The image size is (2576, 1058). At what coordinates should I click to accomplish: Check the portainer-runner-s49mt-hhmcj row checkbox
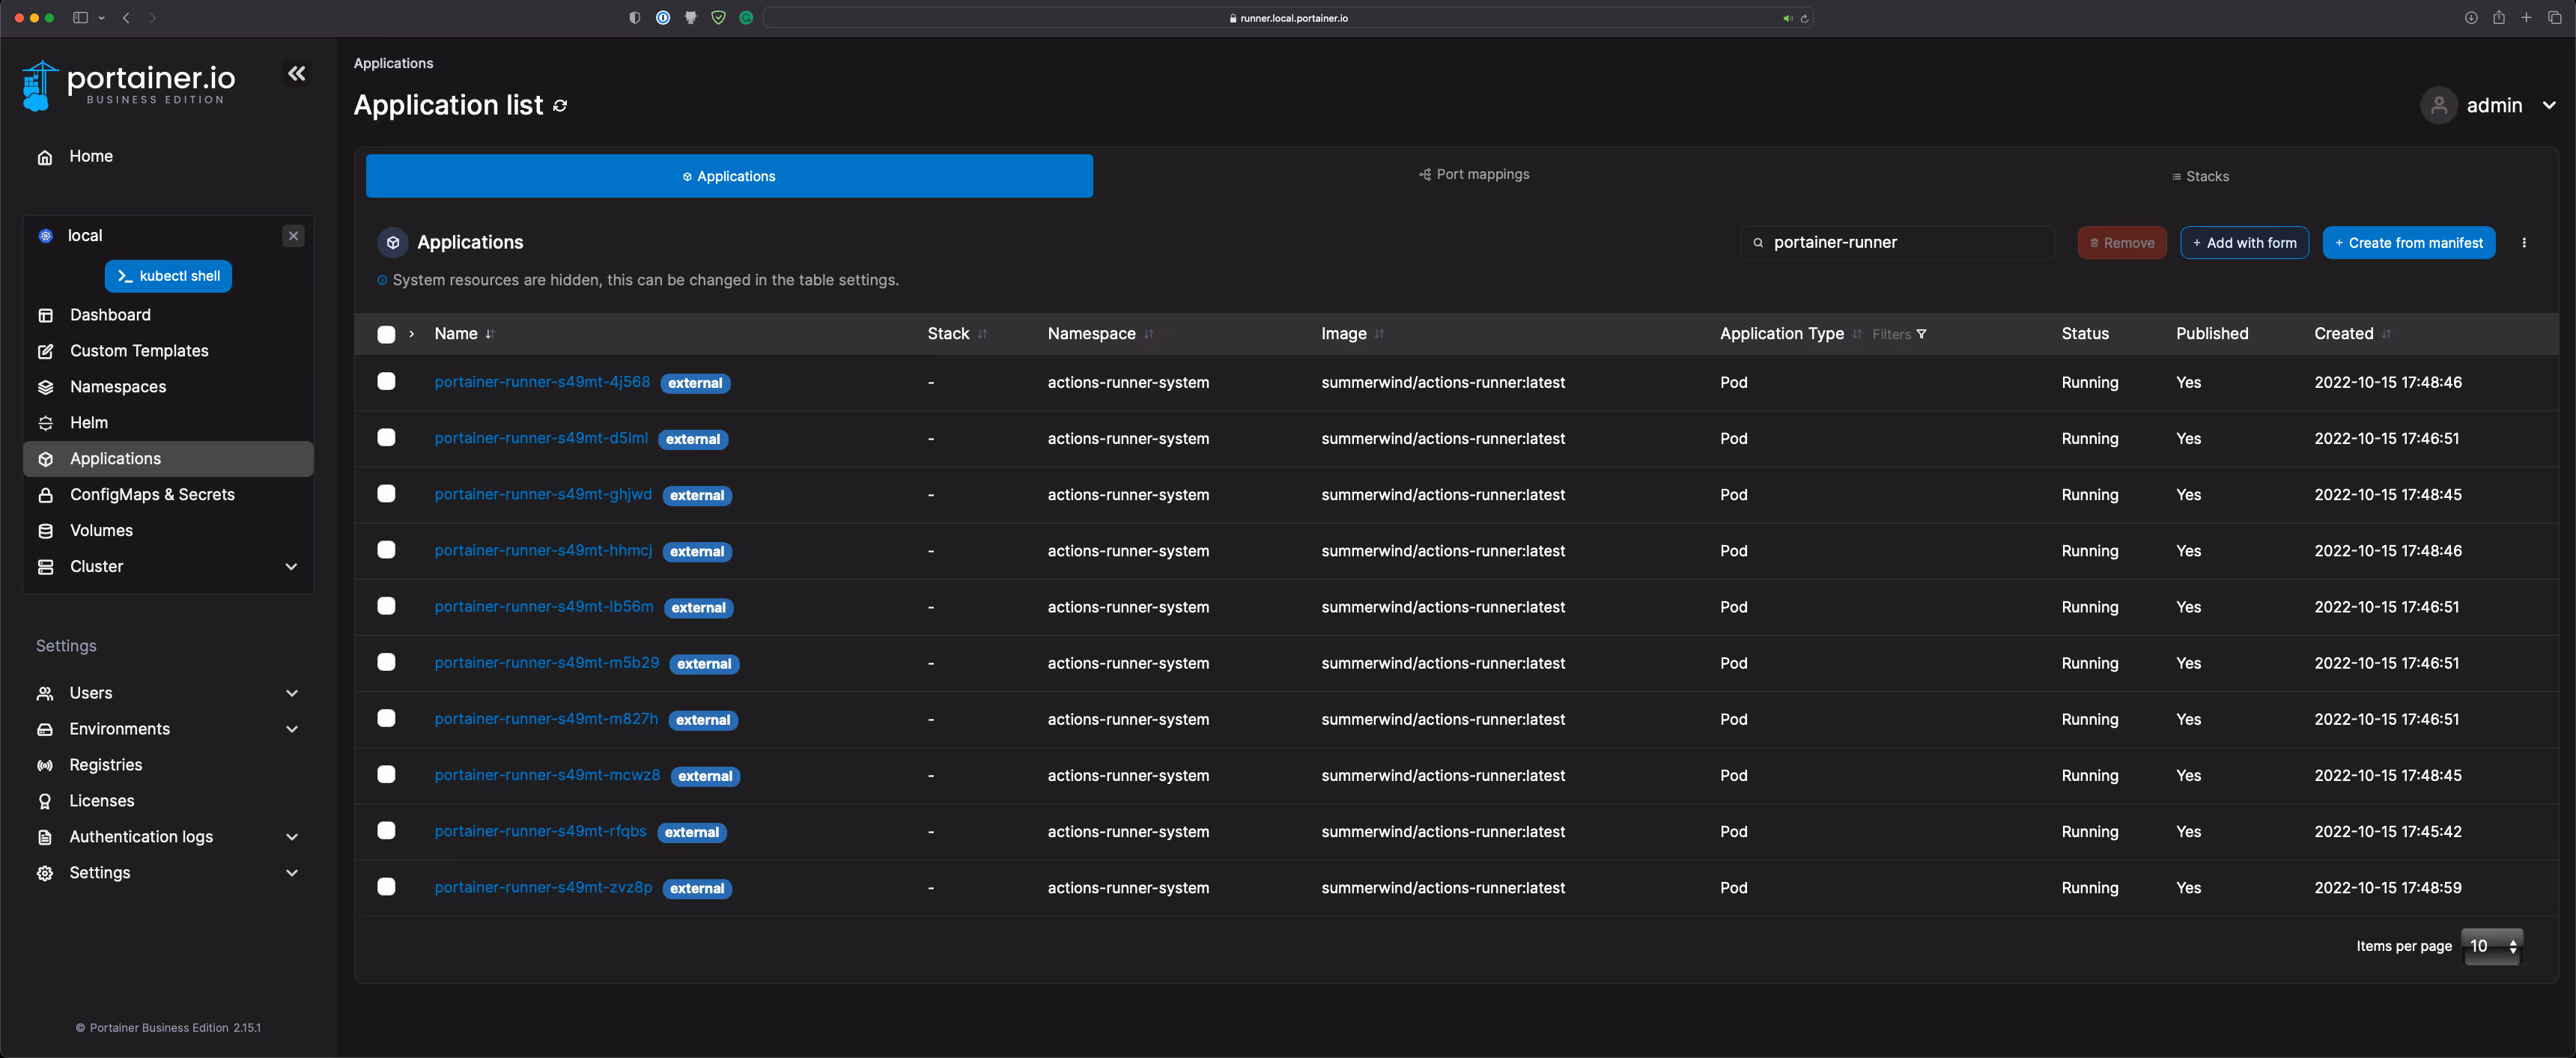(386, 550)
